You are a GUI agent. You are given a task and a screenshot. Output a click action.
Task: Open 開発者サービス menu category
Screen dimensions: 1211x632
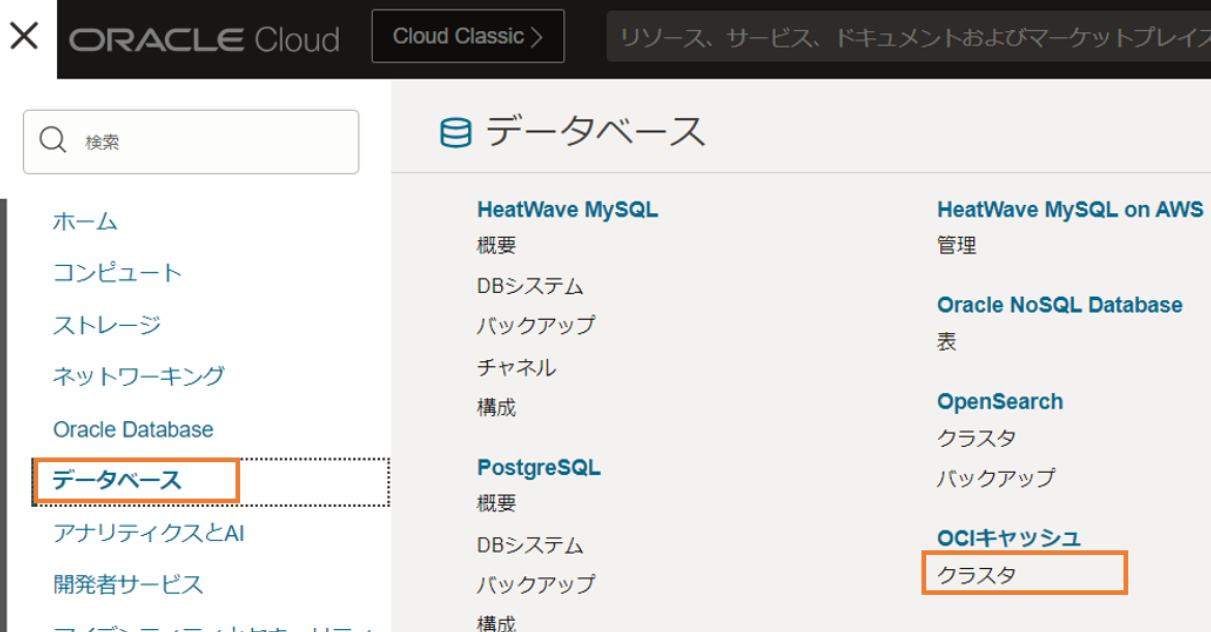tap(127, 585)
